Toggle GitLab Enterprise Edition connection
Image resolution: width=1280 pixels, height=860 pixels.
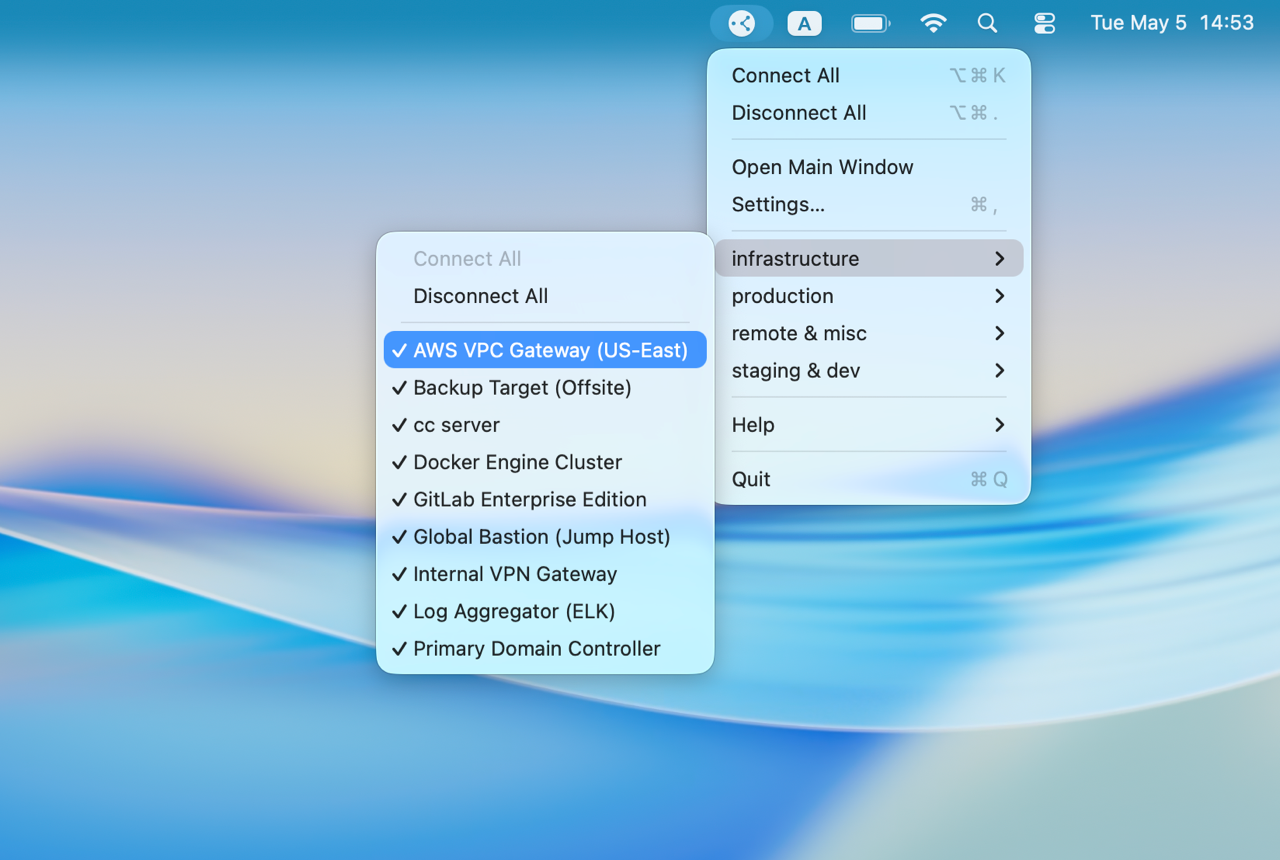click(545, 499)
